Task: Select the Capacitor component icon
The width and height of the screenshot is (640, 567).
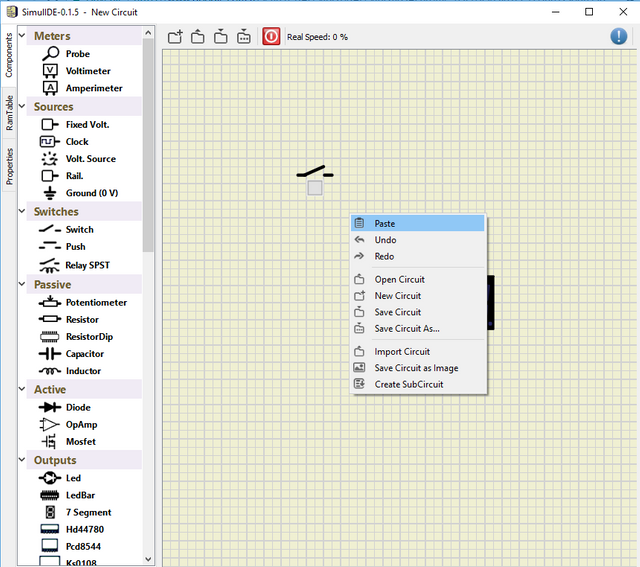Action: 50,354
